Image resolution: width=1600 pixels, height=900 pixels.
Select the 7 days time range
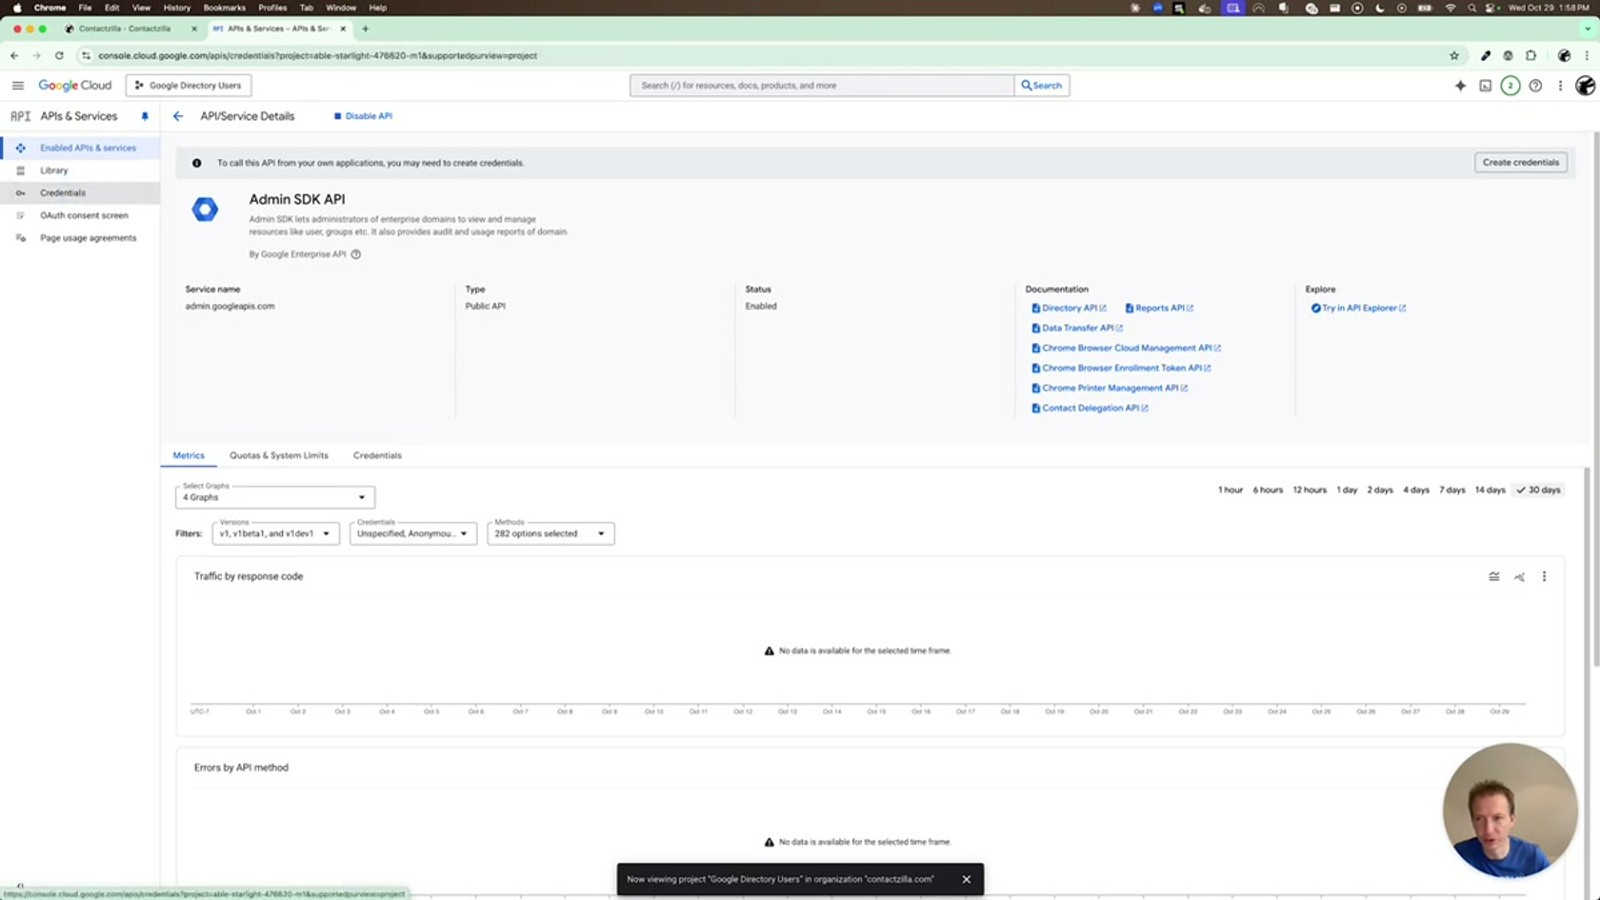pos(1452,490)
